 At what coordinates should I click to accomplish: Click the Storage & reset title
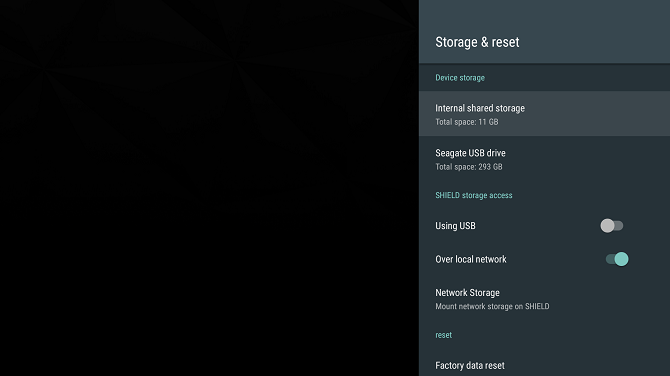(477, 42)
